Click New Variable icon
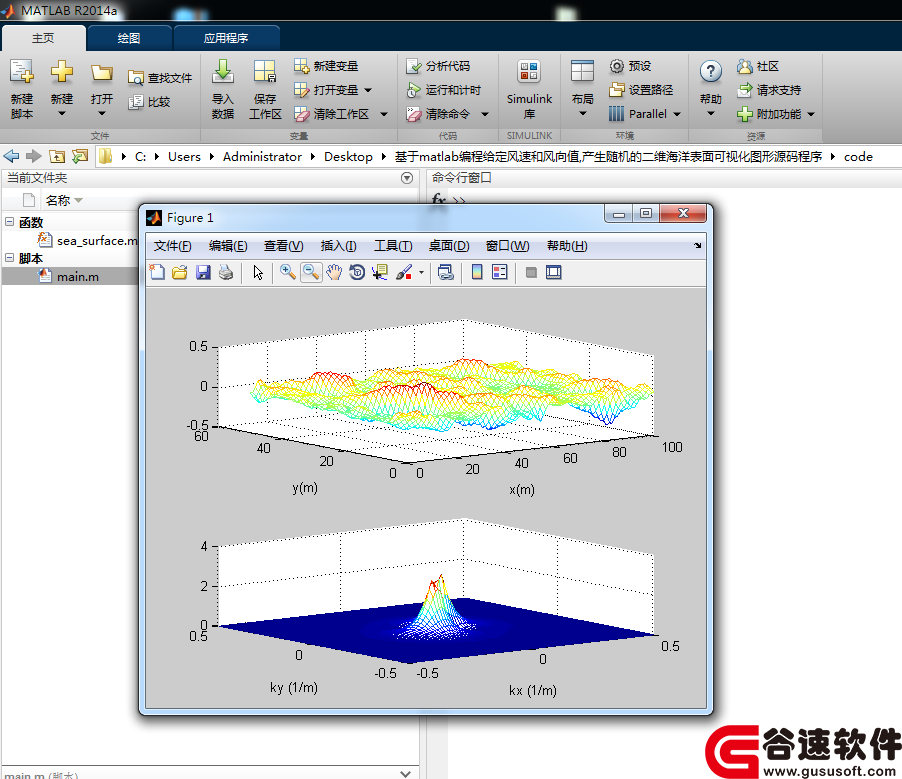This screenshot has width=902, height=779. point(301,66)
